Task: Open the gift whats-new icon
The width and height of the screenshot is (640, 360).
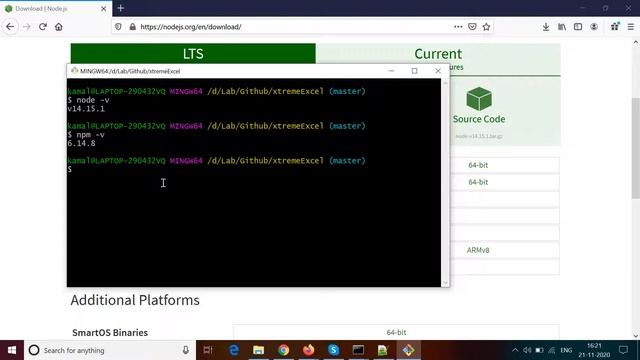Action: pos(615,27)
